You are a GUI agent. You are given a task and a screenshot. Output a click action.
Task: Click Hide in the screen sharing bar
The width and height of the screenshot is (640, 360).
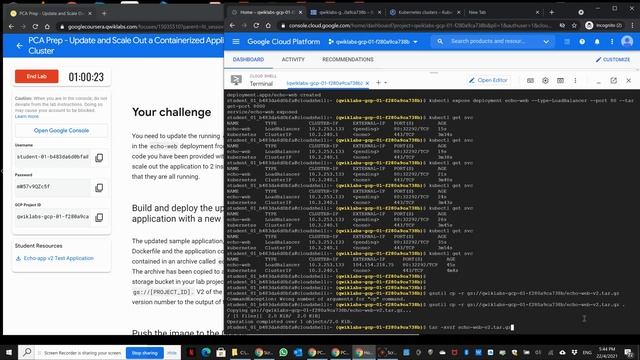(x=172, y=353)
